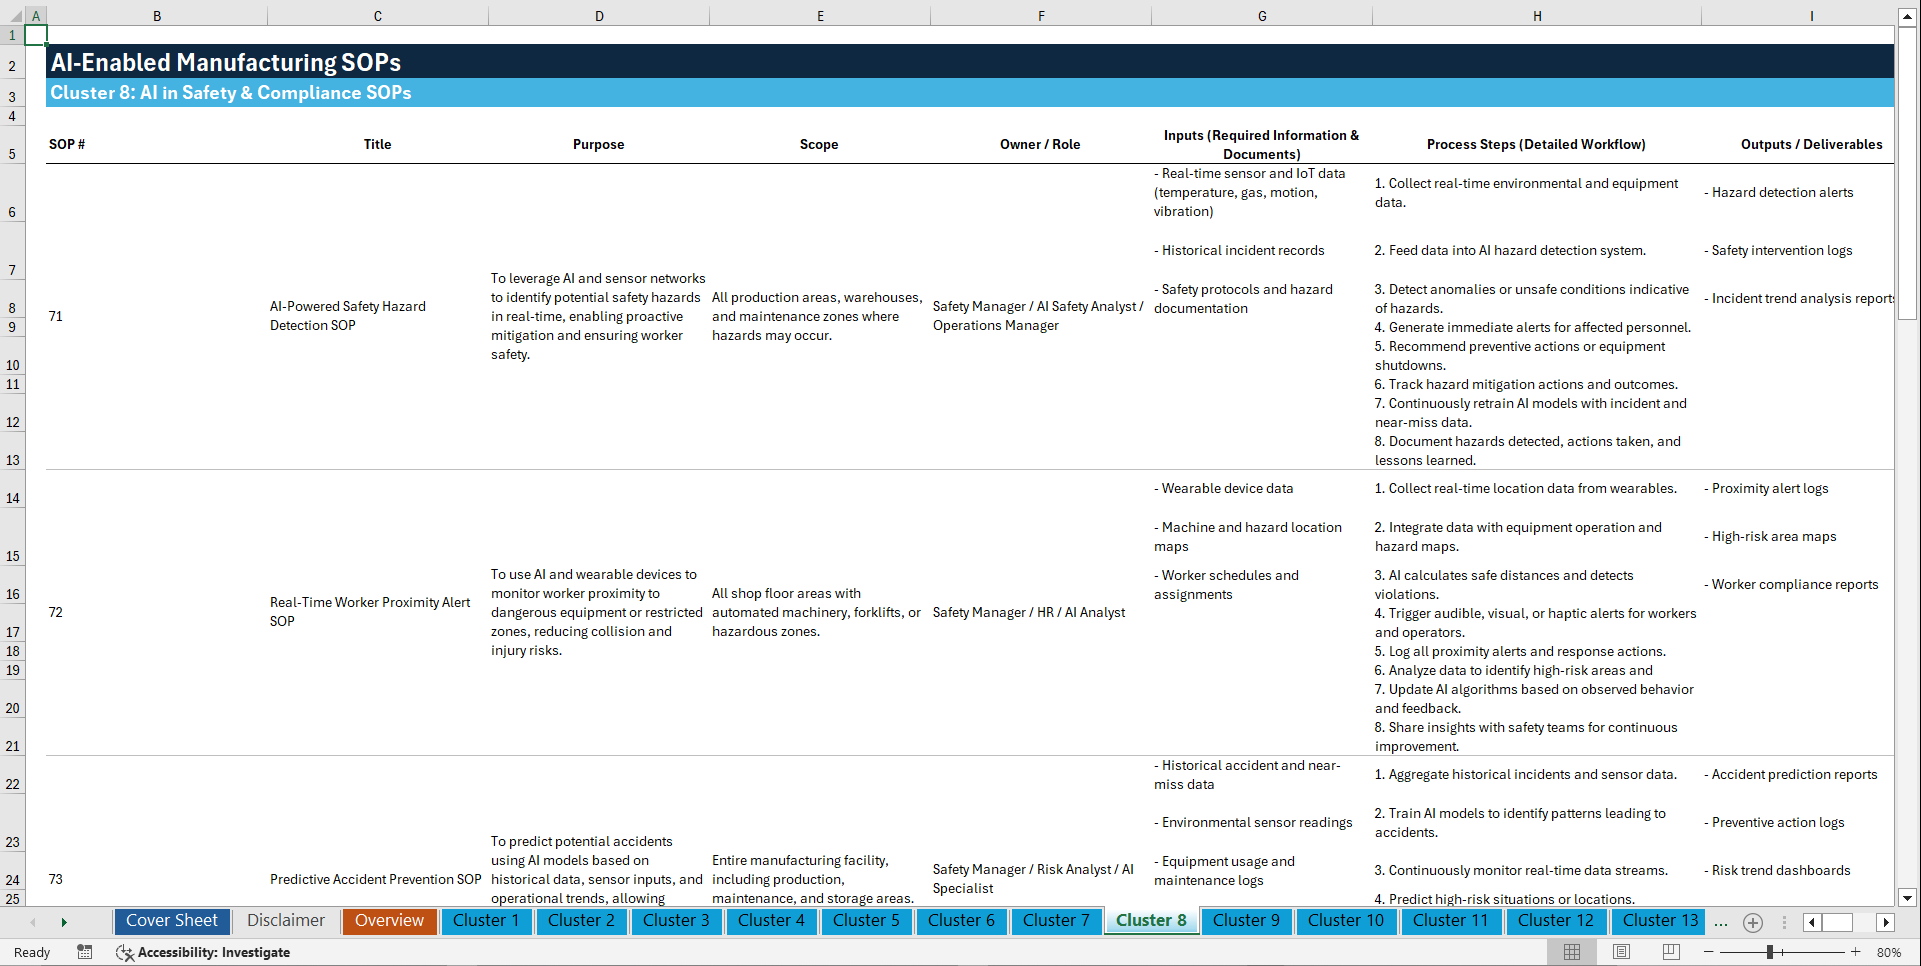Click the vertical scrollbar up arrow

pyautogui.click(x=1908, y=15)
